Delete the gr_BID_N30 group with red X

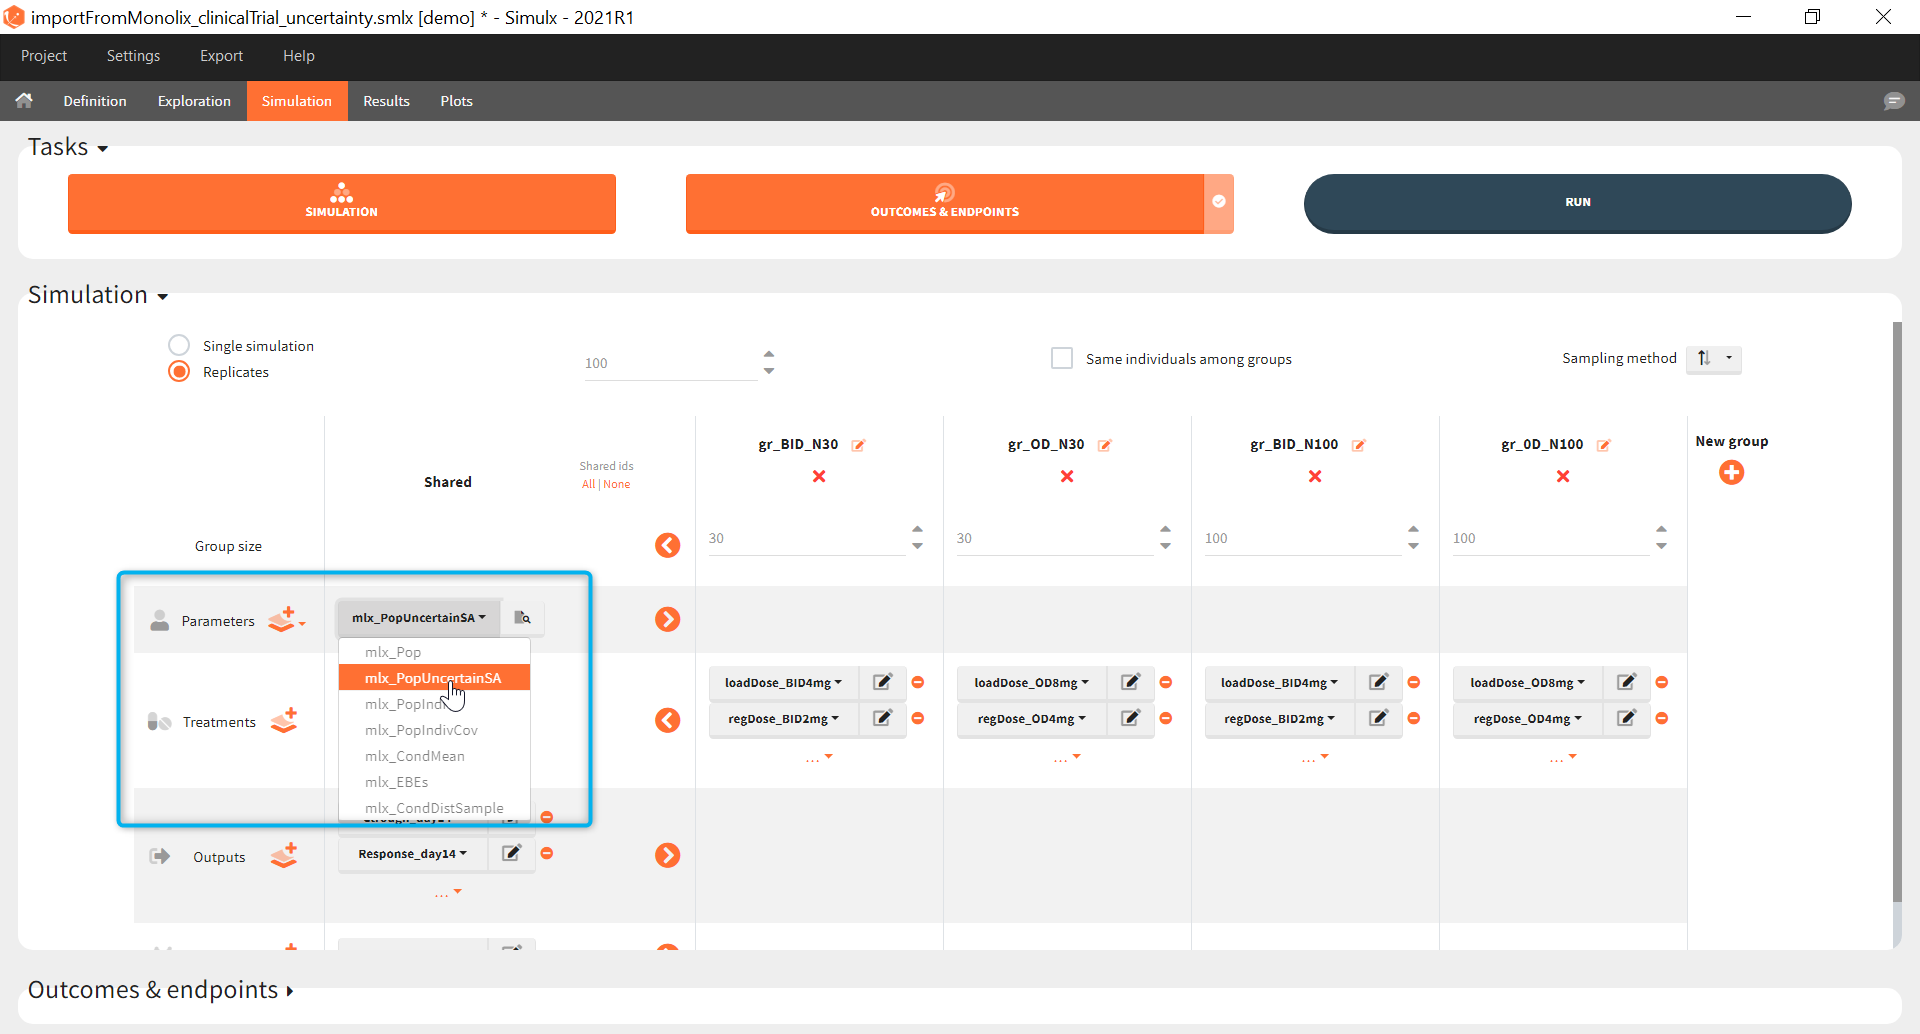click(x=819, y=477)
